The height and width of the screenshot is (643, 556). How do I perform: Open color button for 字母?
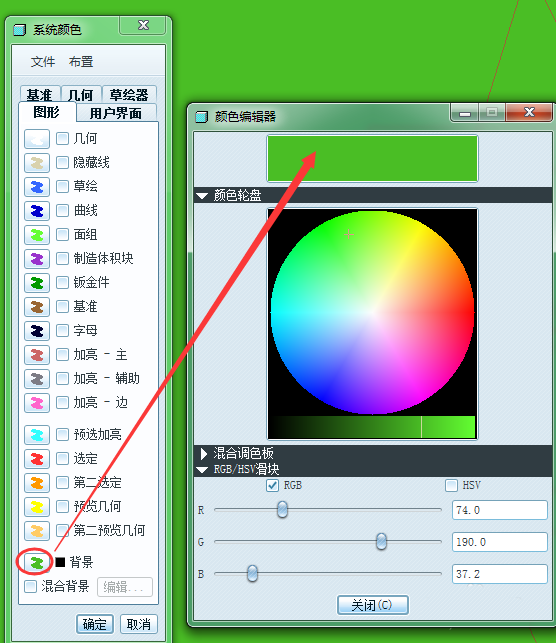click(x=37, y=331)
